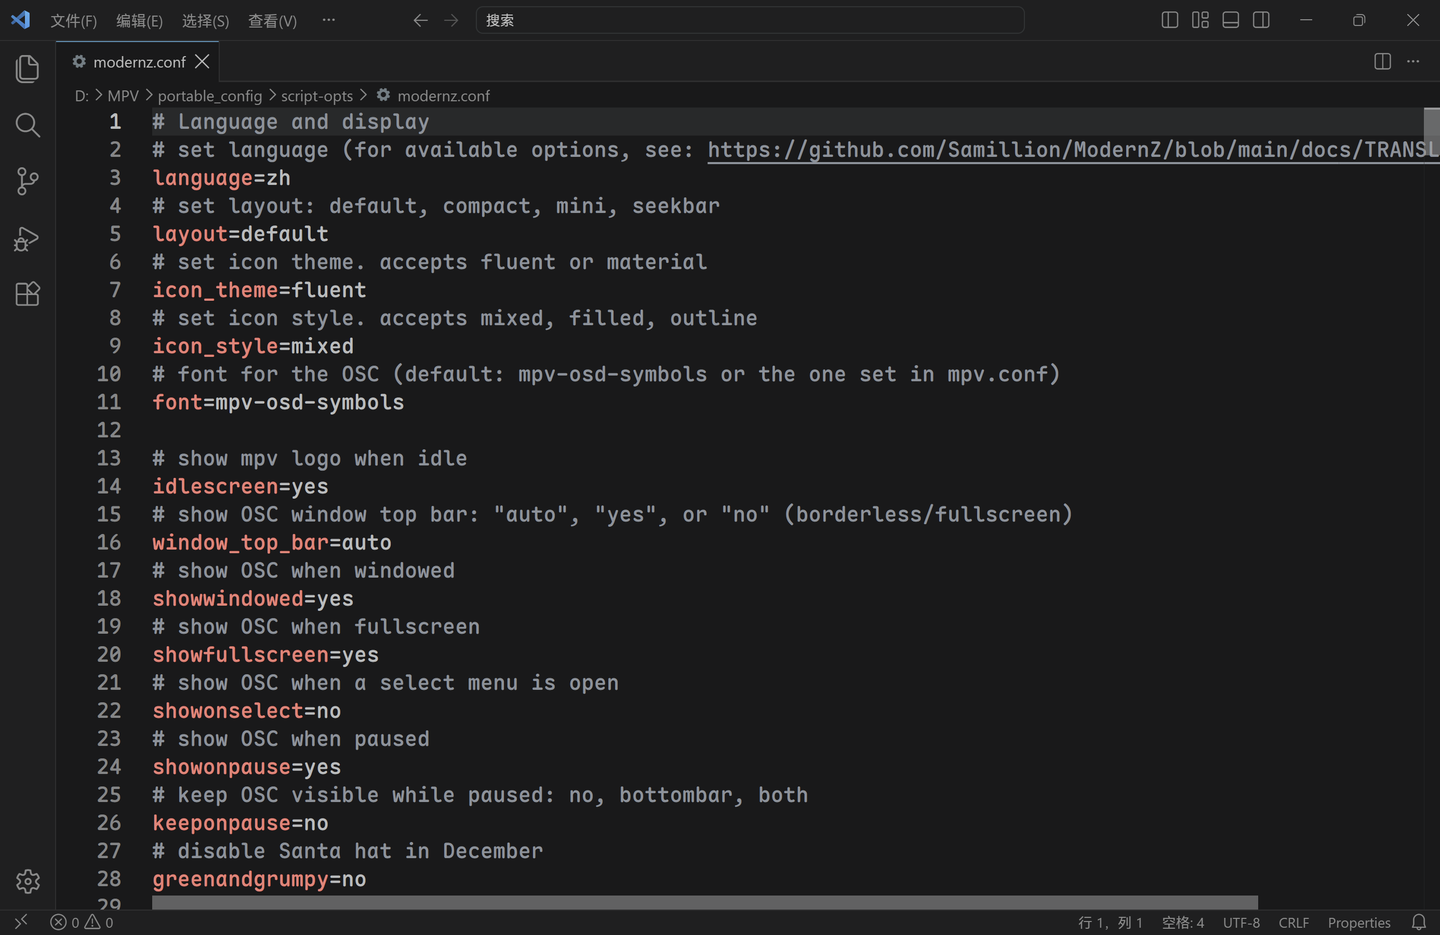Click line number 20 in gutter
This screenshot has width=1440, height=935.
[x=109, y=654]
